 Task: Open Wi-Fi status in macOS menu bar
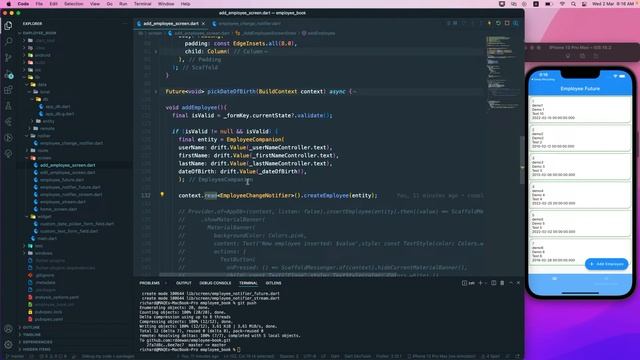562,4
